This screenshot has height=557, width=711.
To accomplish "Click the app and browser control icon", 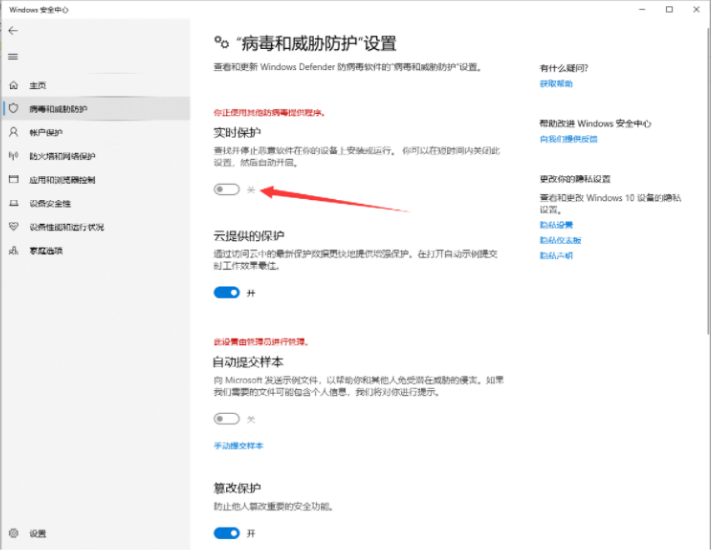I will 14,179.
